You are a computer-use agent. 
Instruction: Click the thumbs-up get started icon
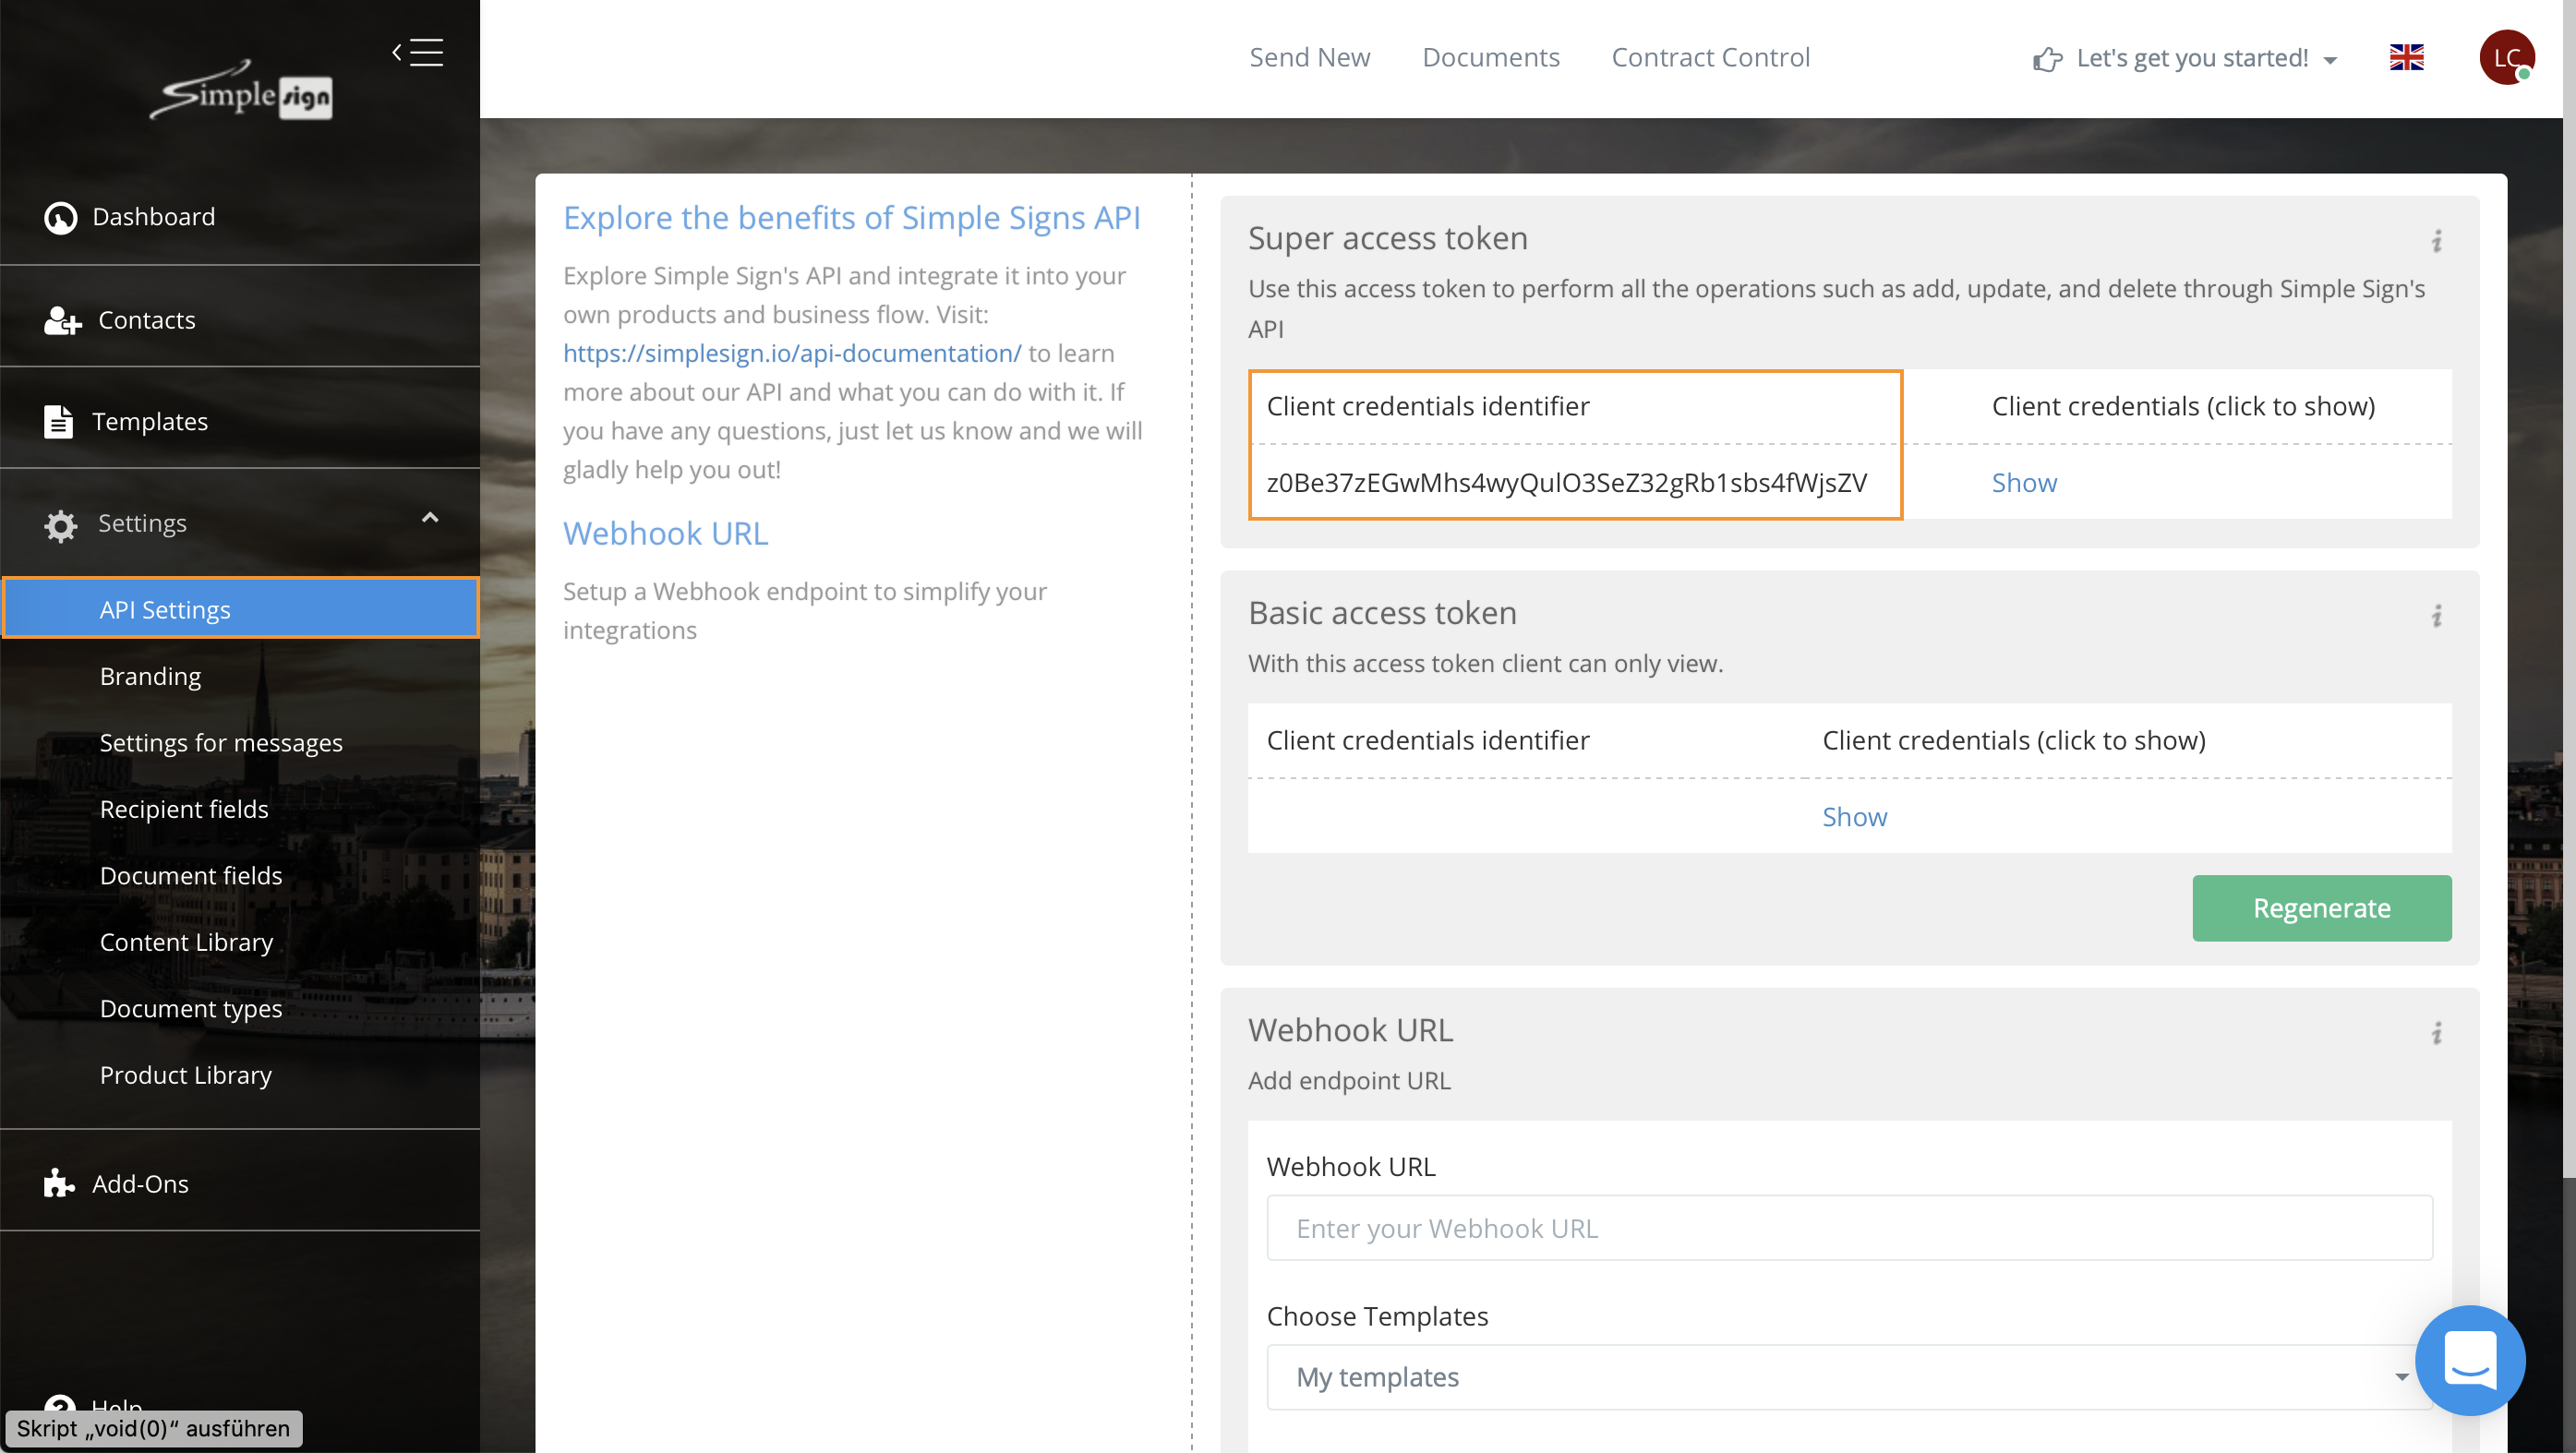pyautogui.click(x=2047, y=60)
